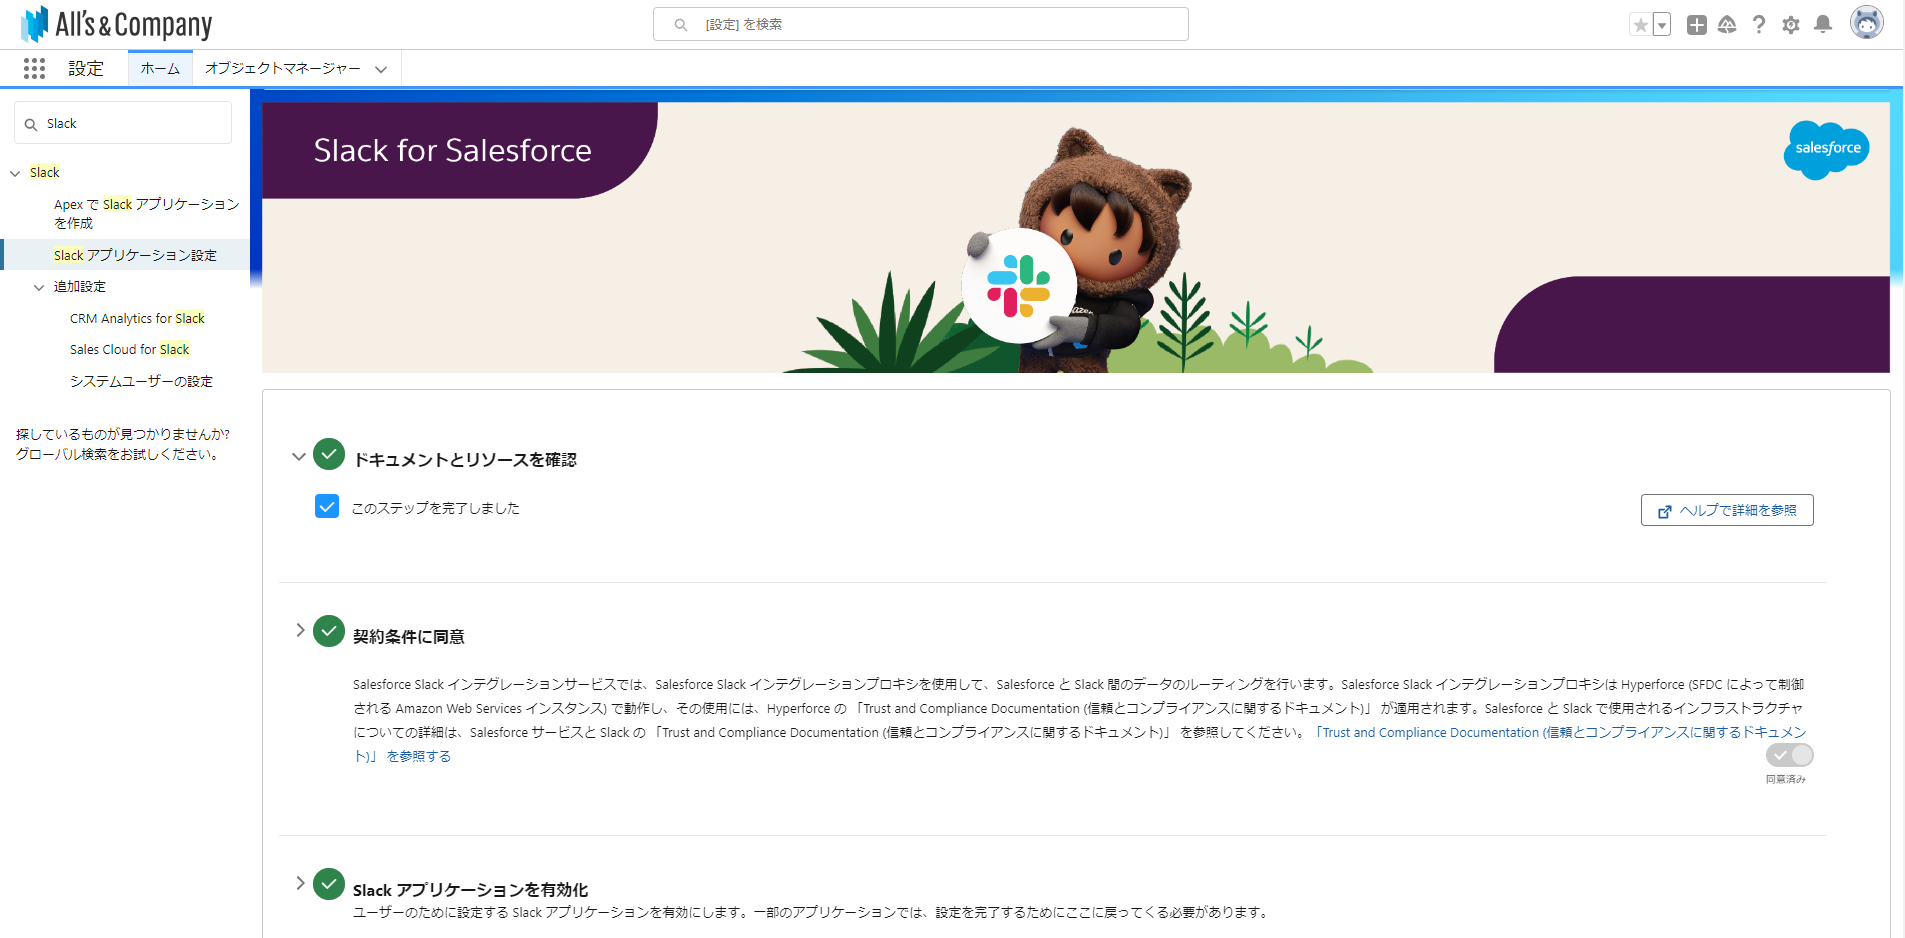This screenshot has height=938, width=1905.
Task: Click the Quick Find box containing Slack
Action: (123, 123)
